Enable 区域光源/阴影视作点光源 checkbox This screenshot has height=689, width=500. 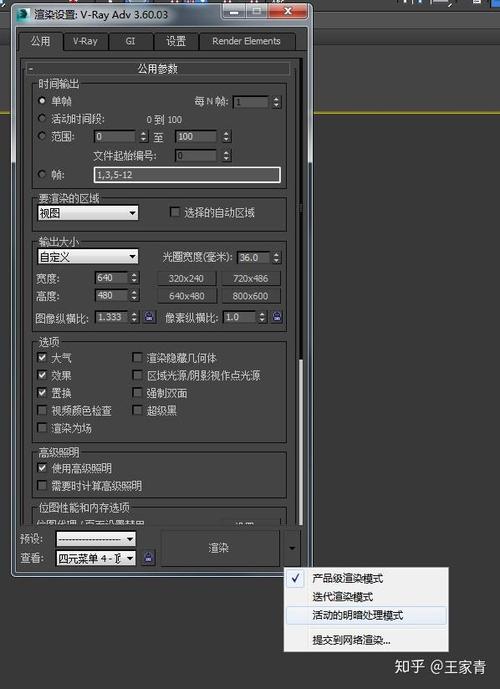tap(137, 375)
